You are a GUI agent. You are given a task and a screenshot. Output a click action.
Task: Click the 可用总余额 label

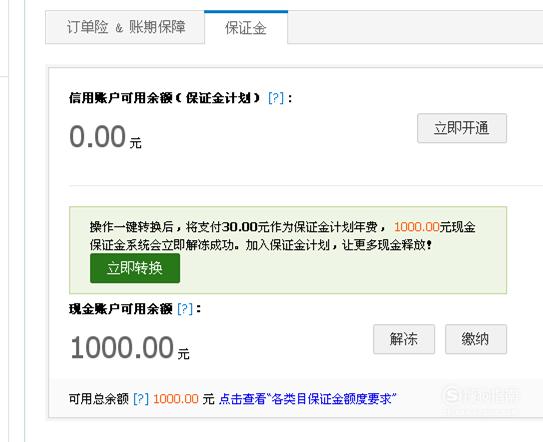coord(99,399)
